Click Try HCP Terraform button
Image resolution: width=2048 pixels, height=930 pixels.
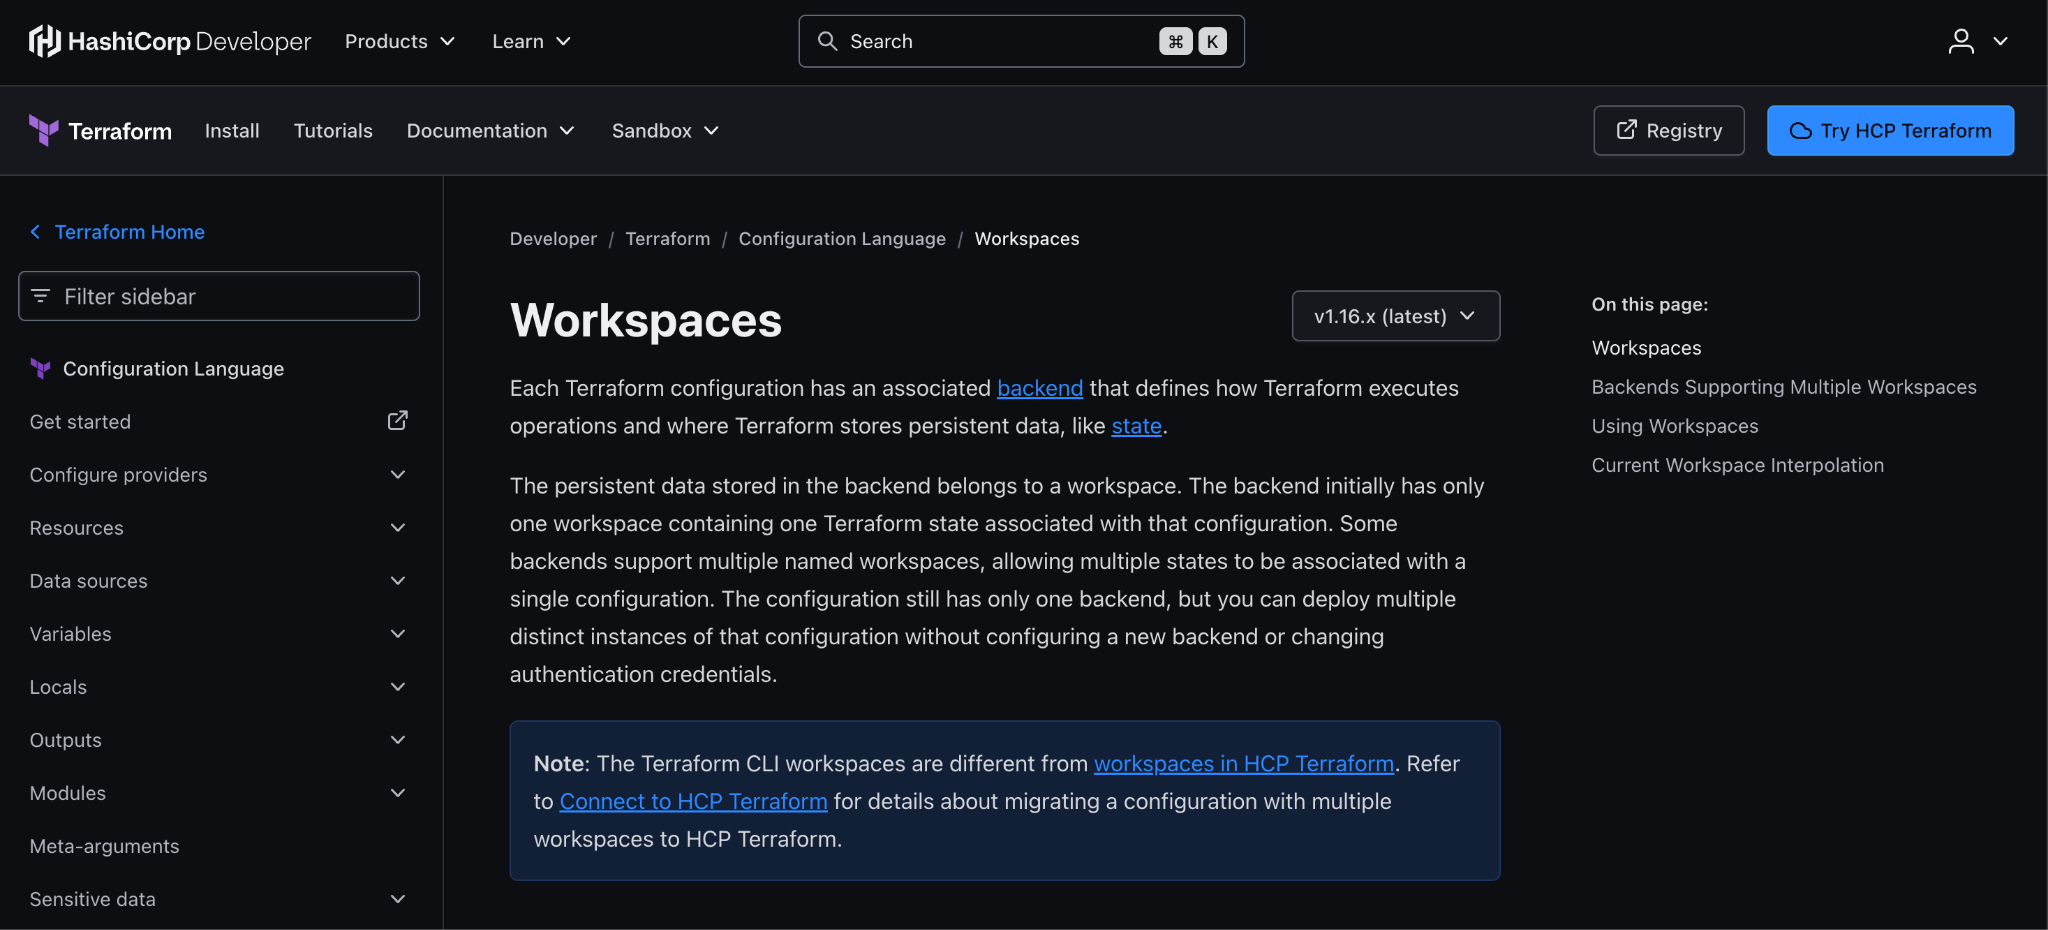tap(1890, 131)
